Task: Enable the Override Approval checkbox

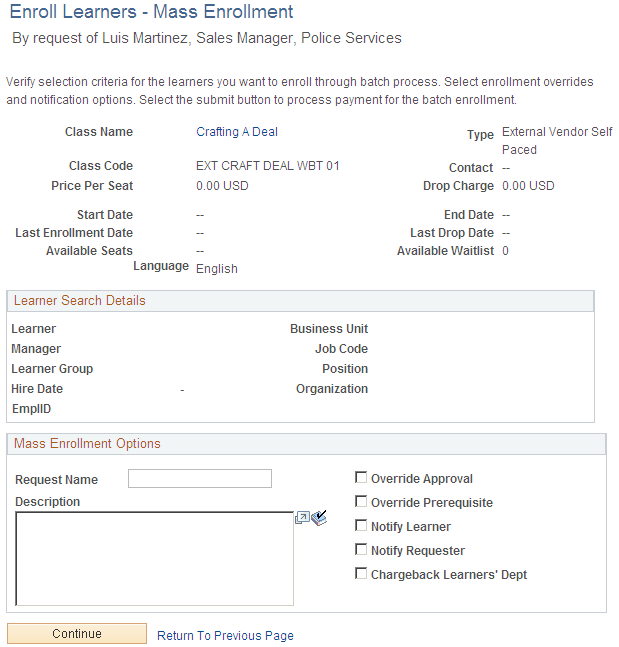Action: [361, 478]
